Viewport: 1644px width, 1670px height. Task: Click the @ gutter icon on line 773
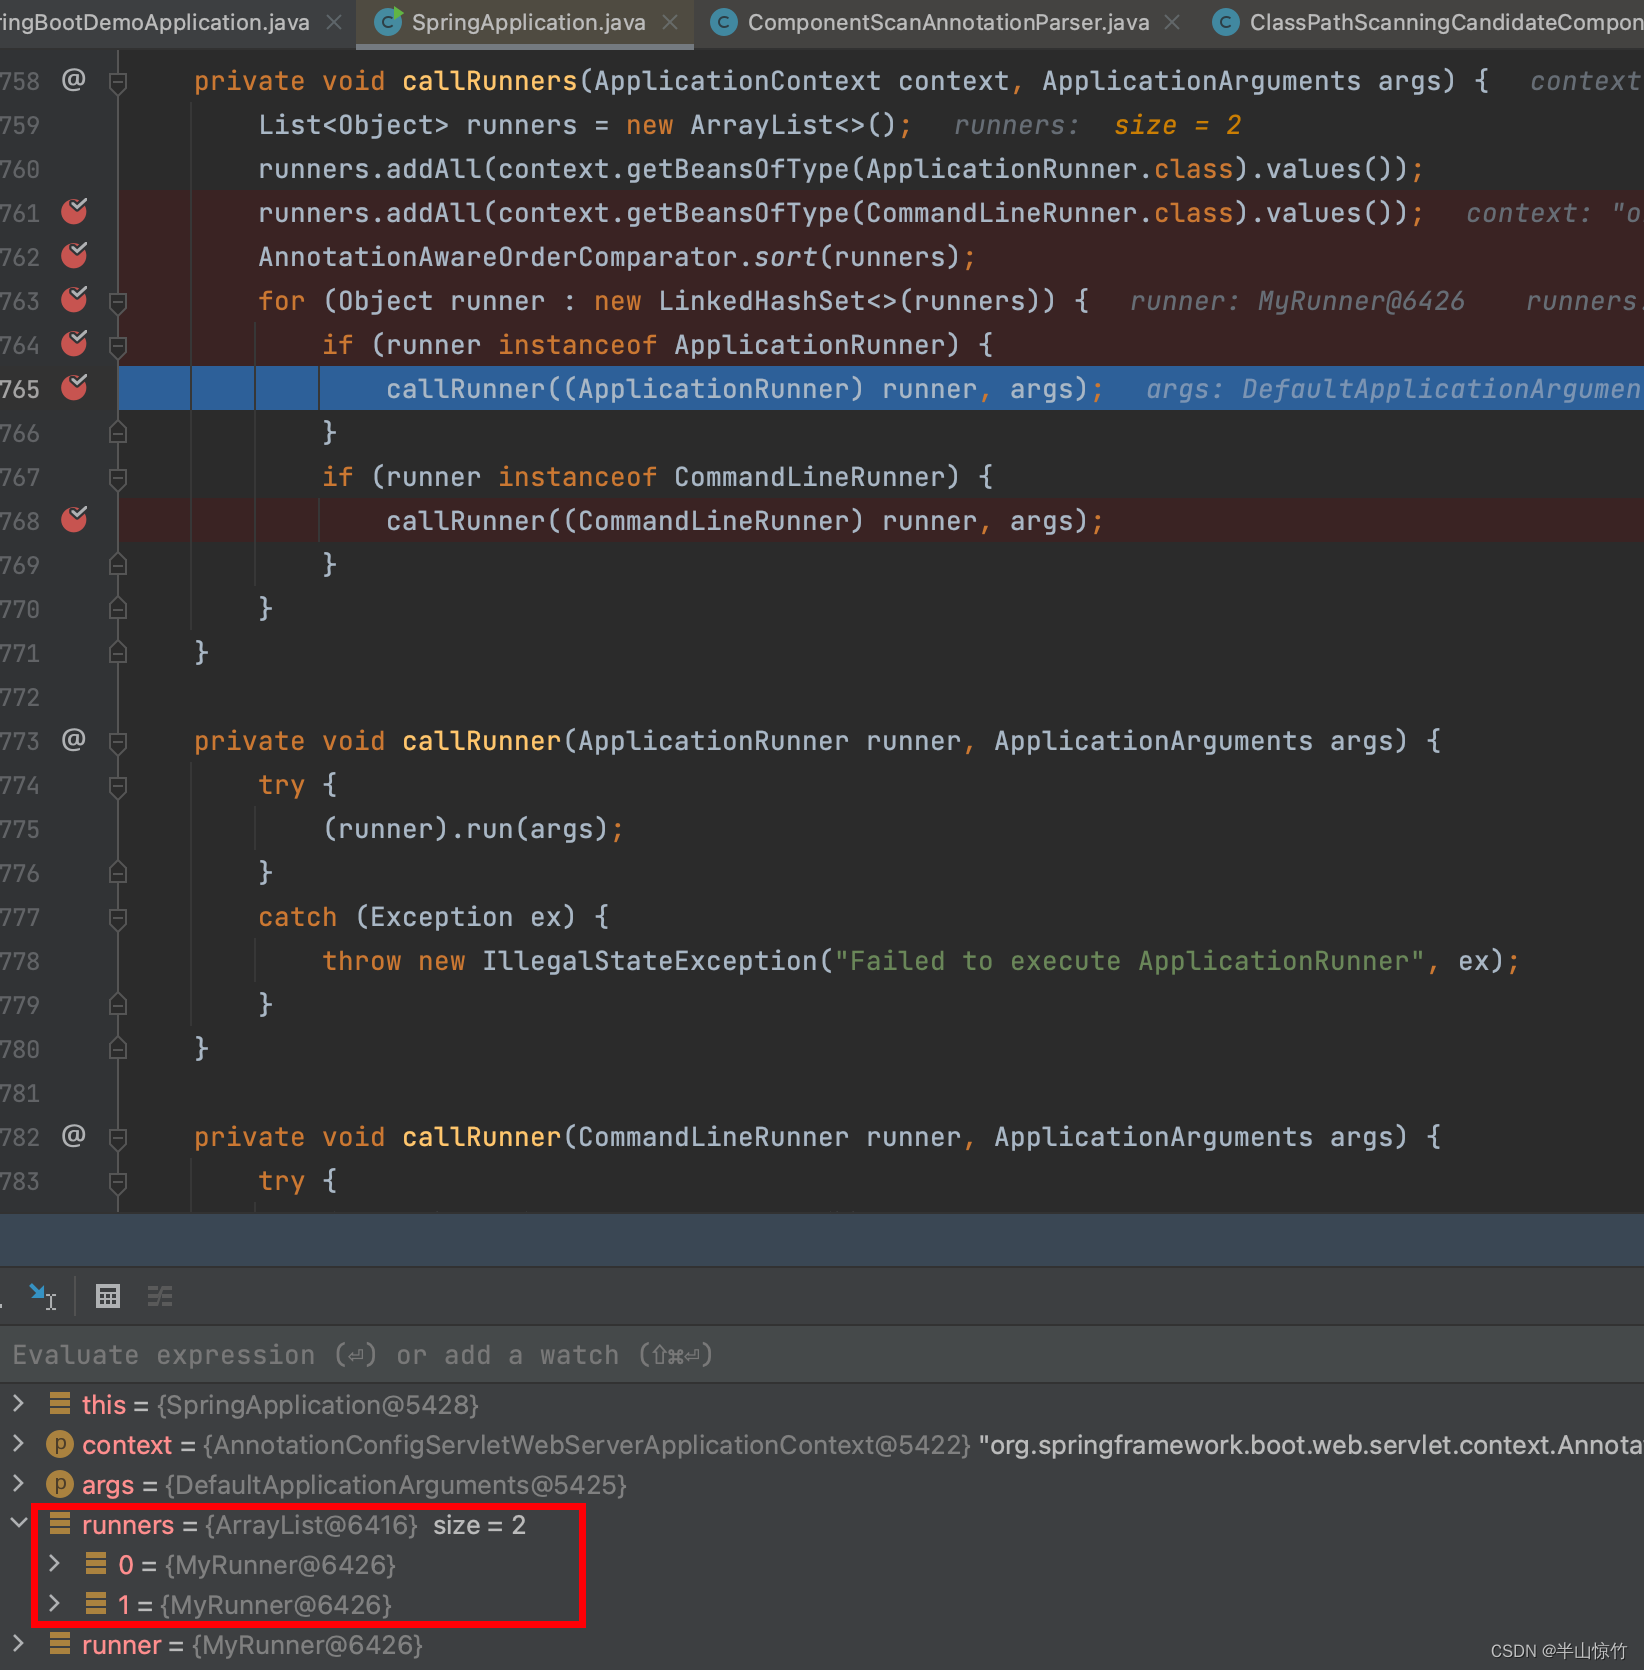click(x=73, y=739)
